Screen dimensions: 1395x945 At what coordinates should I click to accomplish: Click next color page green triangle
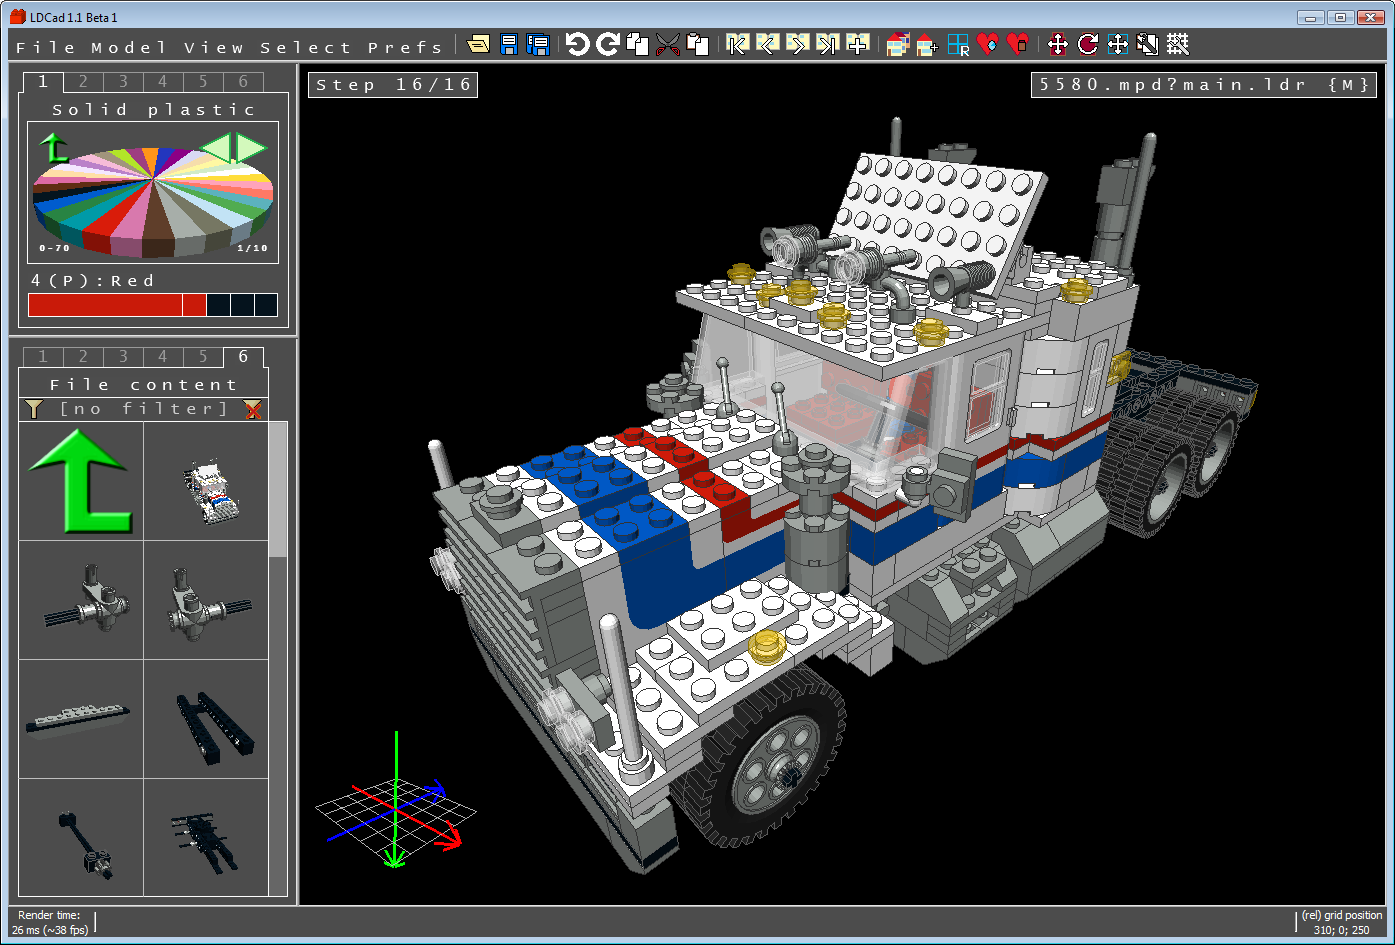(251, 148)
